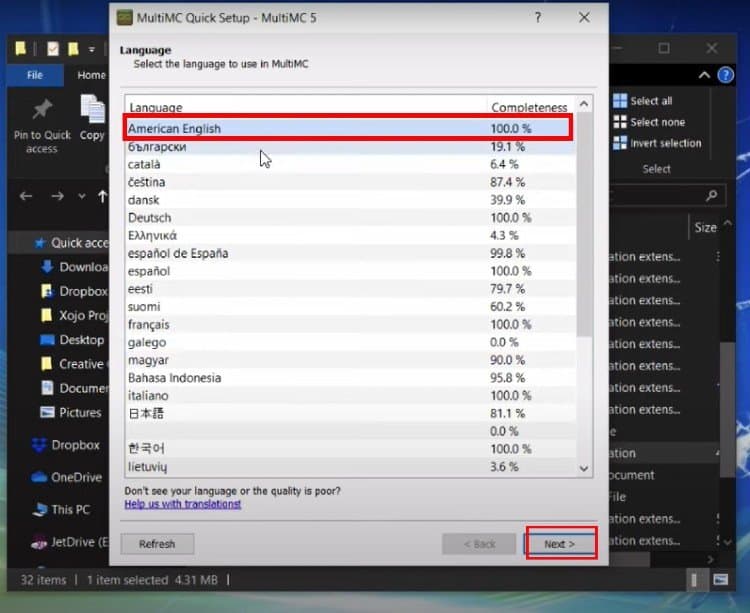The width and height of the screenshot is (750, 613).
Task: Switch Explorer to large icons view
Action: (x=720, y=580)
